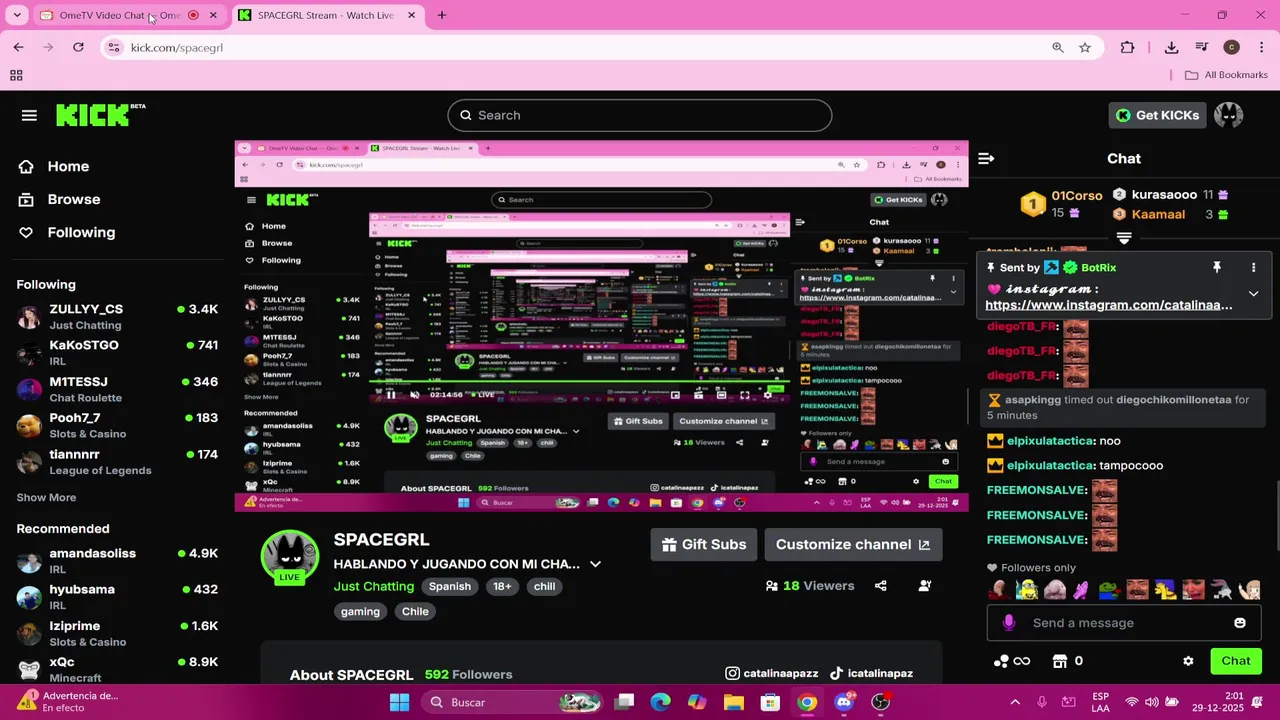Open tiannnrr channel from Following list
This screenshot has height=720, width=1280.
[x=117, y=461]
